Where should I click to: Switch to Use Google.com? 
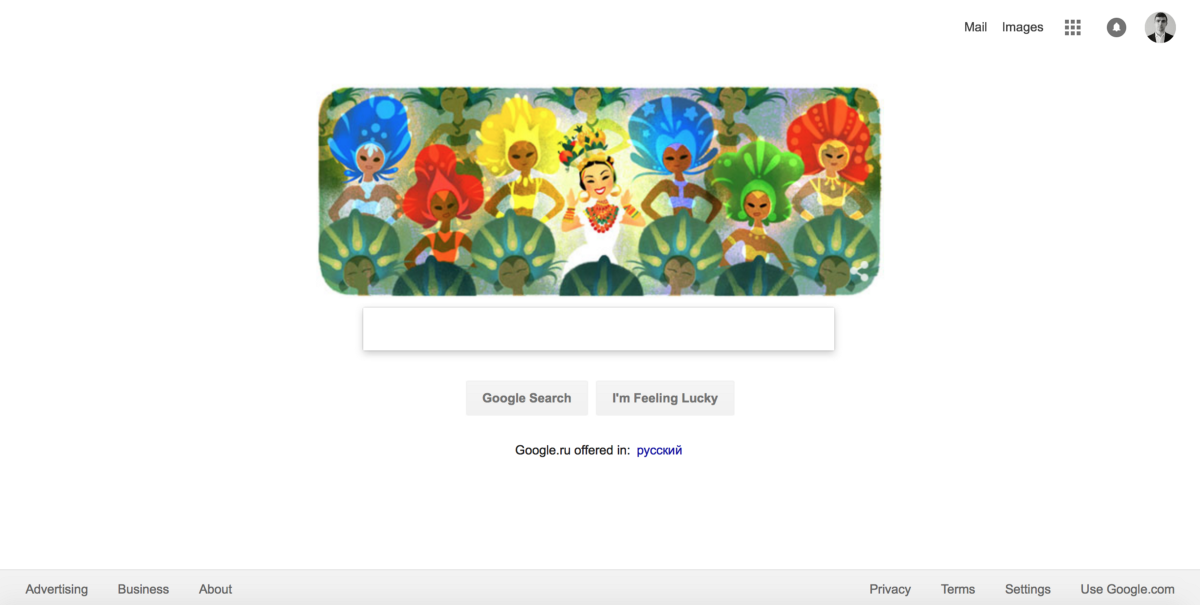[1127, 589]
